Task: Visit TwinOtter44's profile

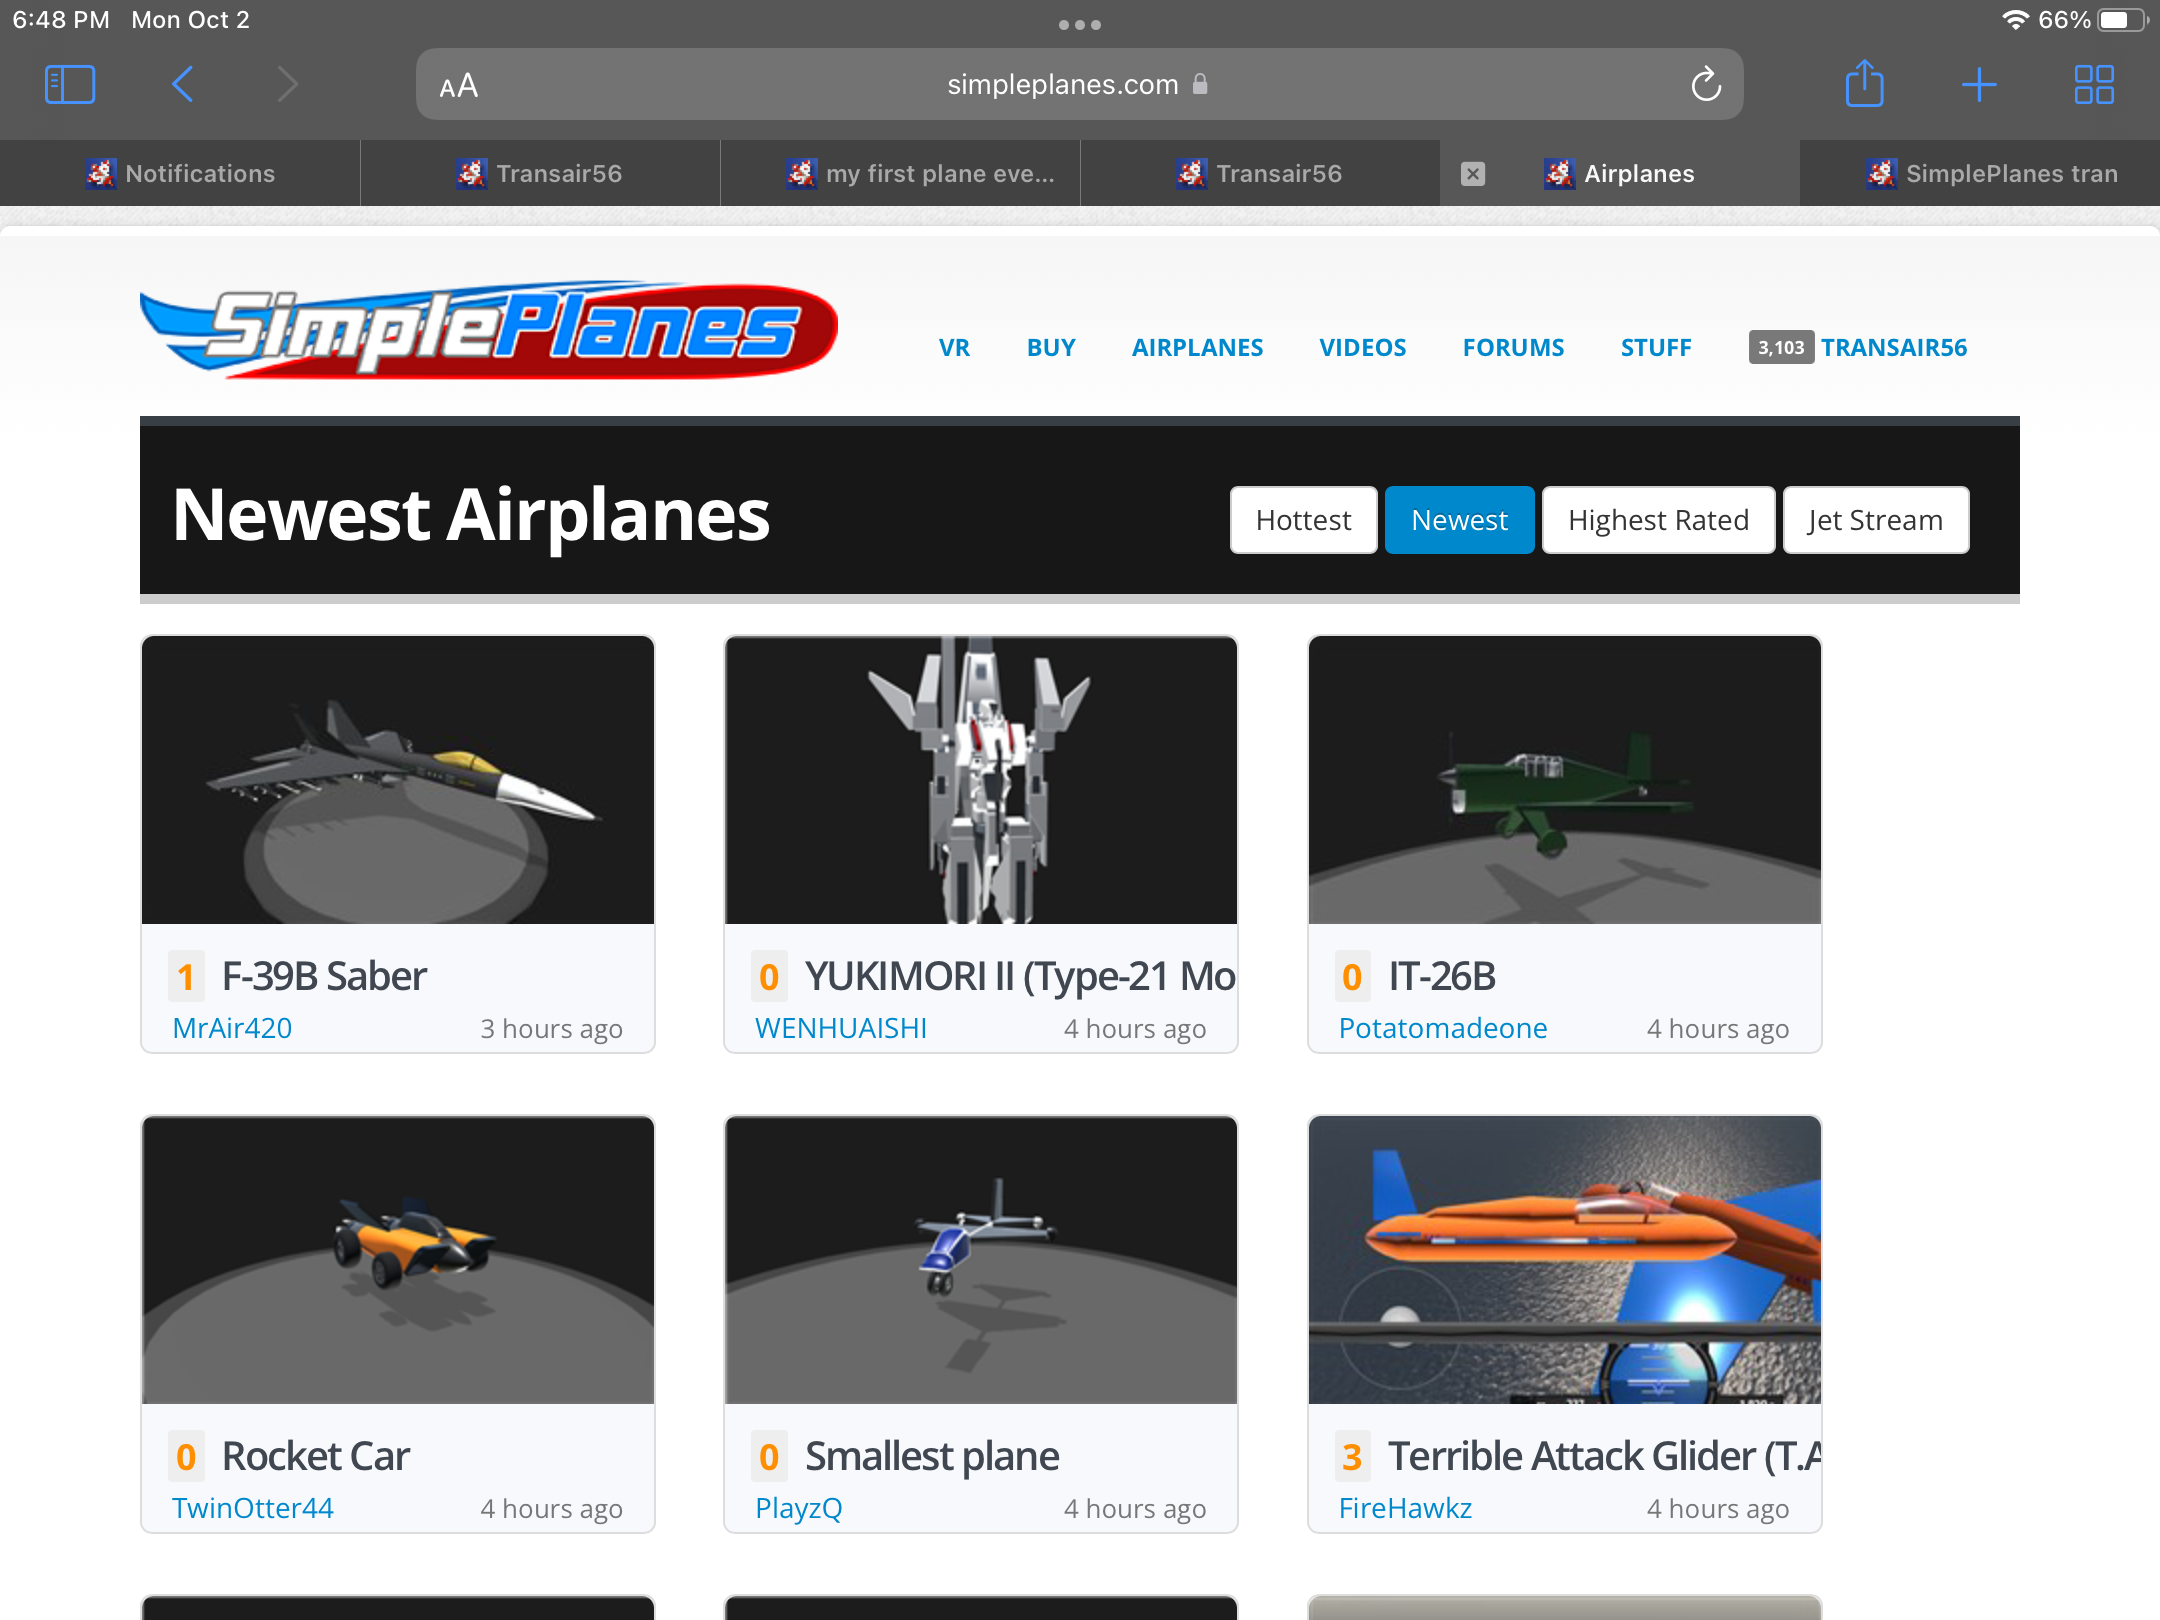Action: [x=253, y=1508]
